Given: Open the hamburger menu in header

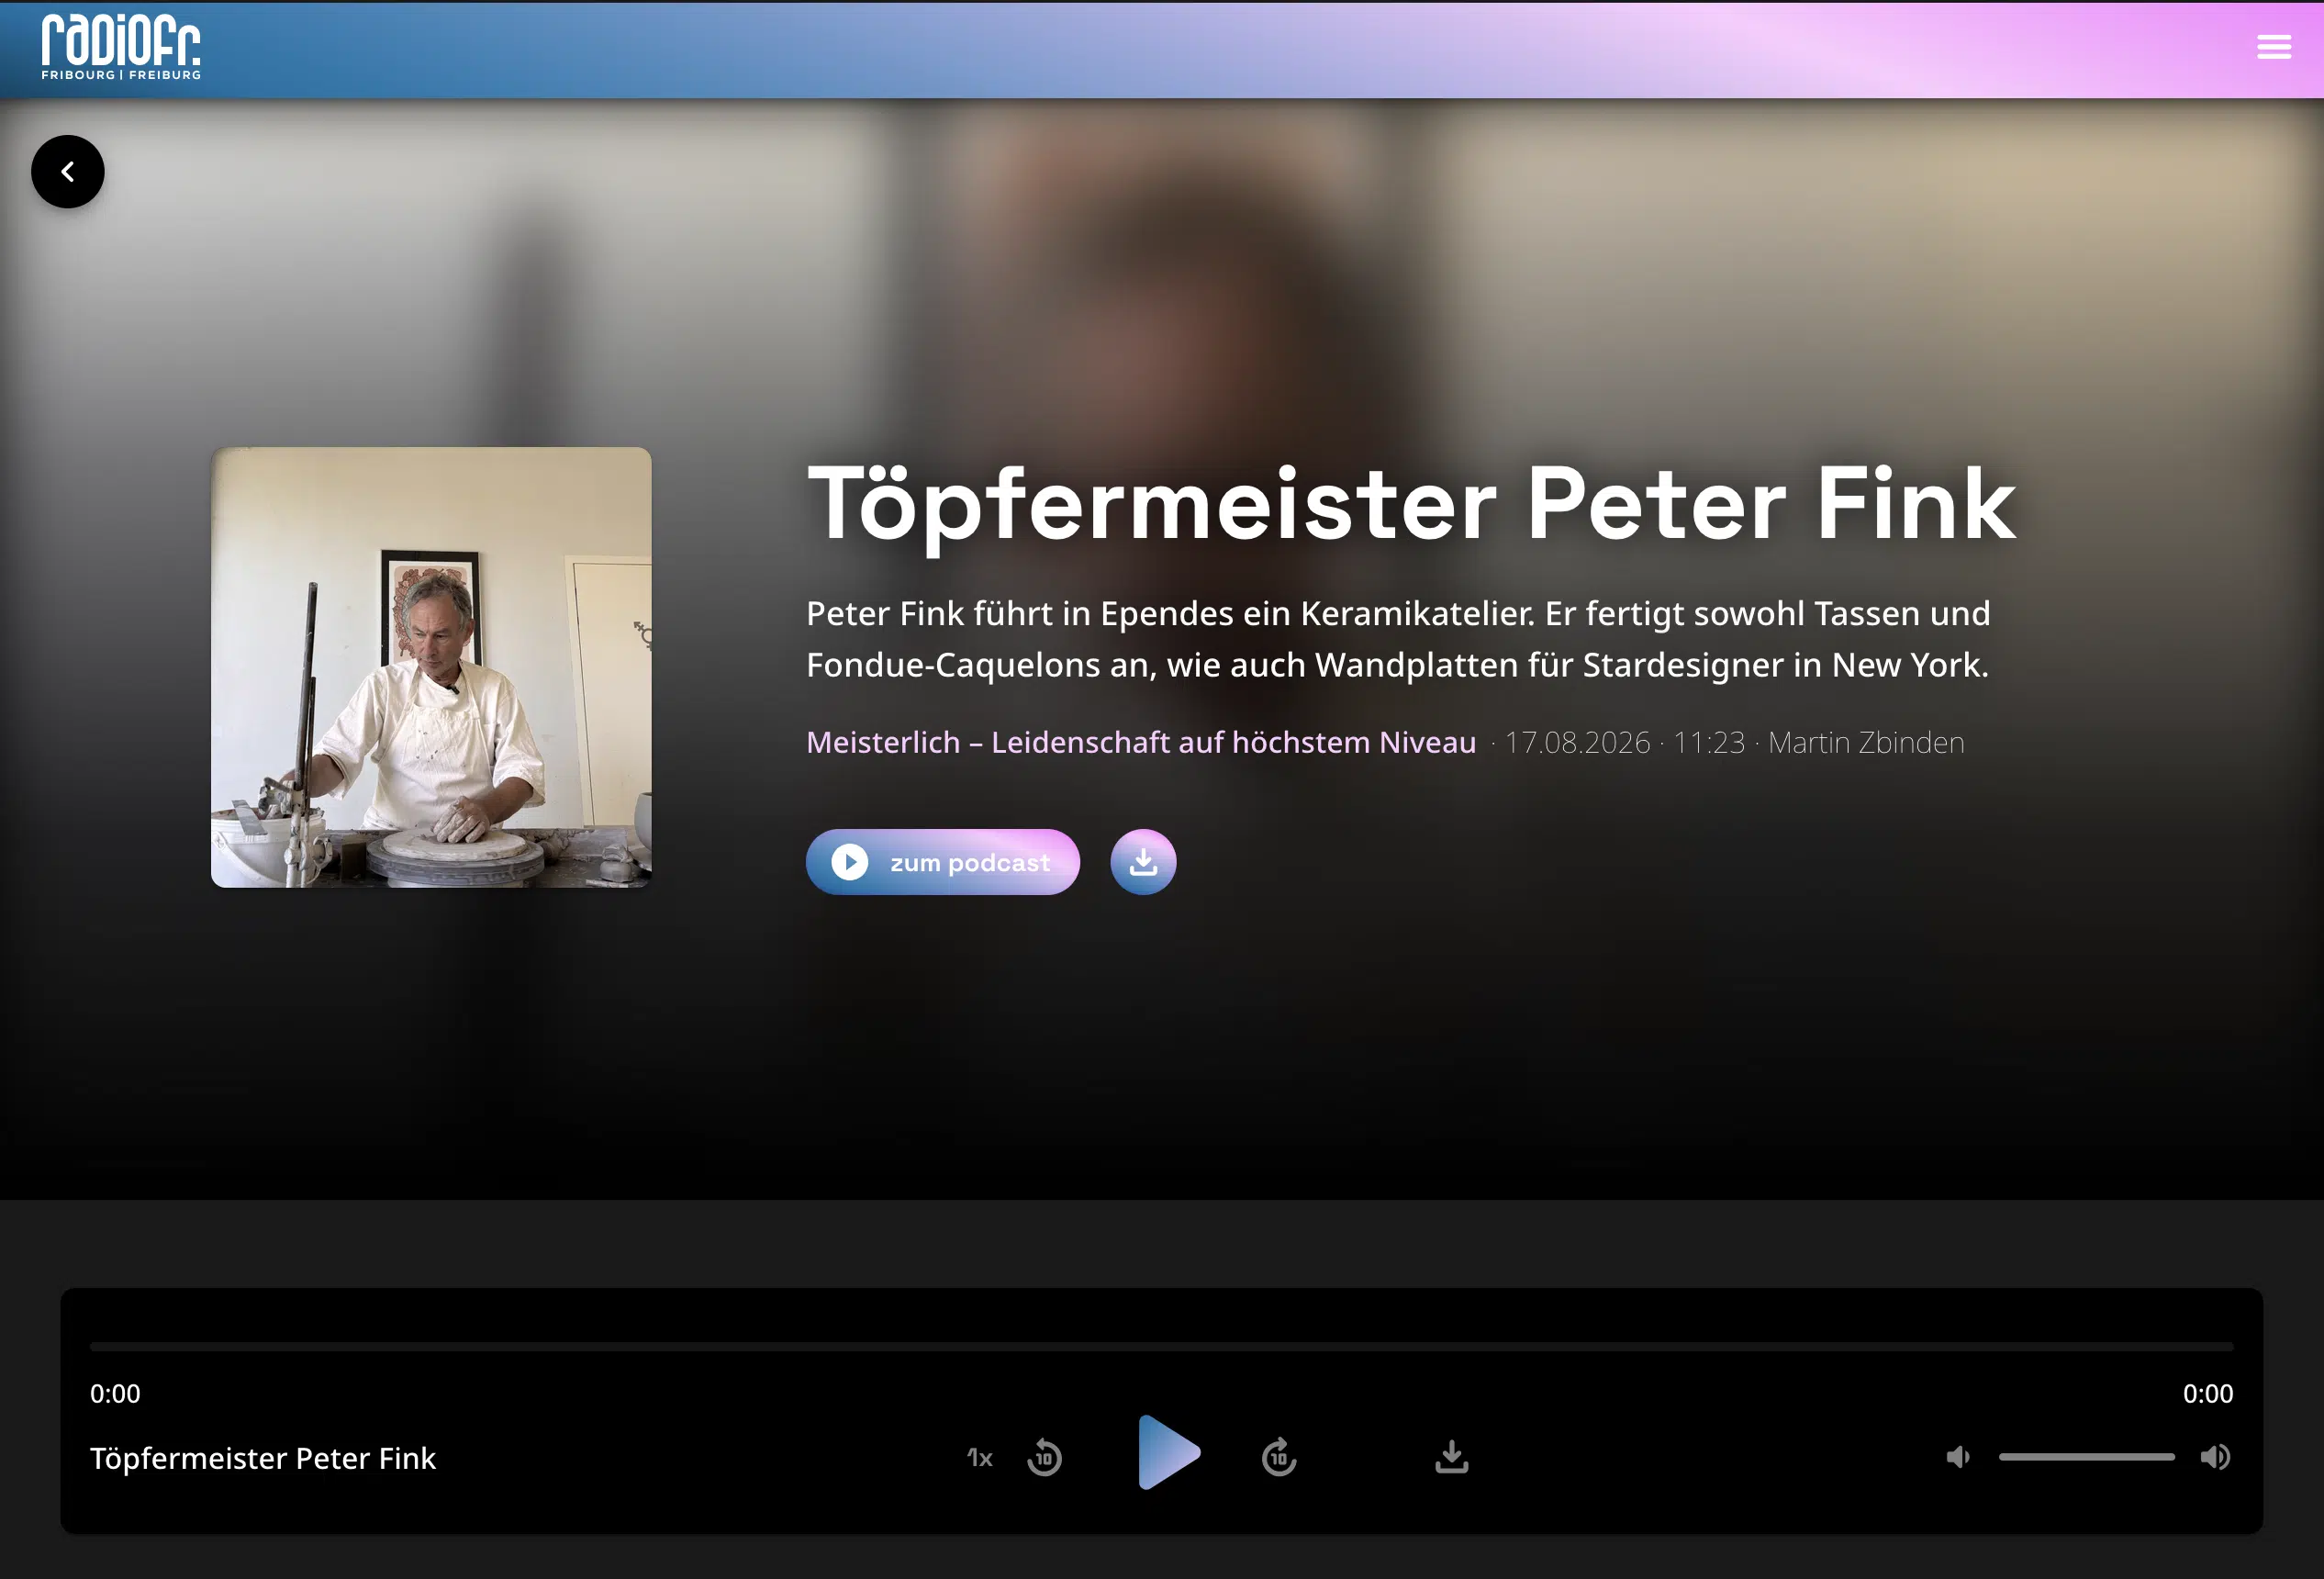Looking at the screenshot, I should [x=2273, y=47].
